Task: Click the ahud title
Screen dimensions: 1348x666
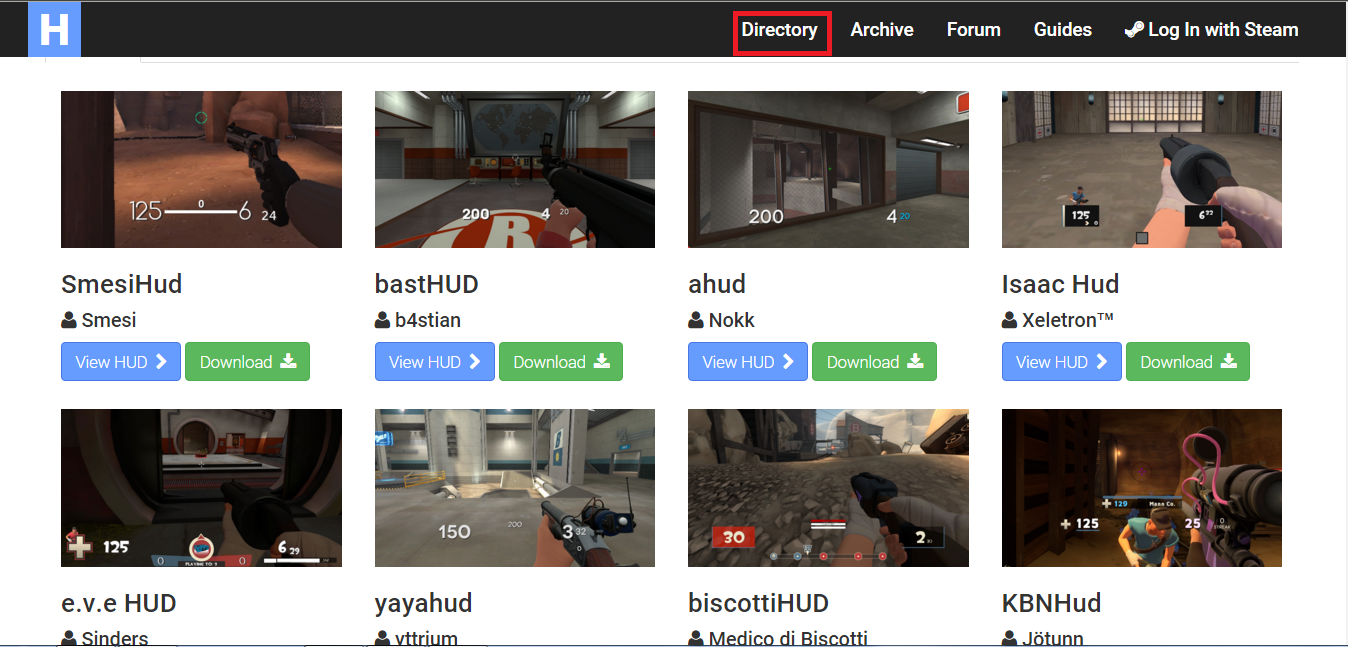Action: click(717, 284)
